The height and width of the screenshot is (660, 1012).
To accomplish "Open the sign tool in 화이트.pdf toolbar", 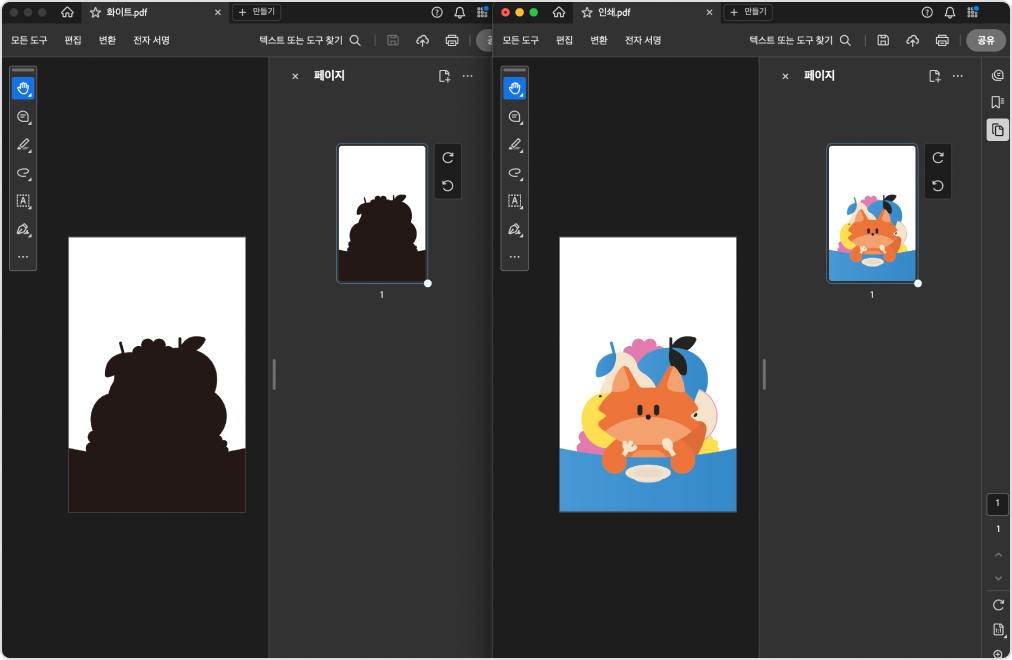I will [x=23, y=229].
